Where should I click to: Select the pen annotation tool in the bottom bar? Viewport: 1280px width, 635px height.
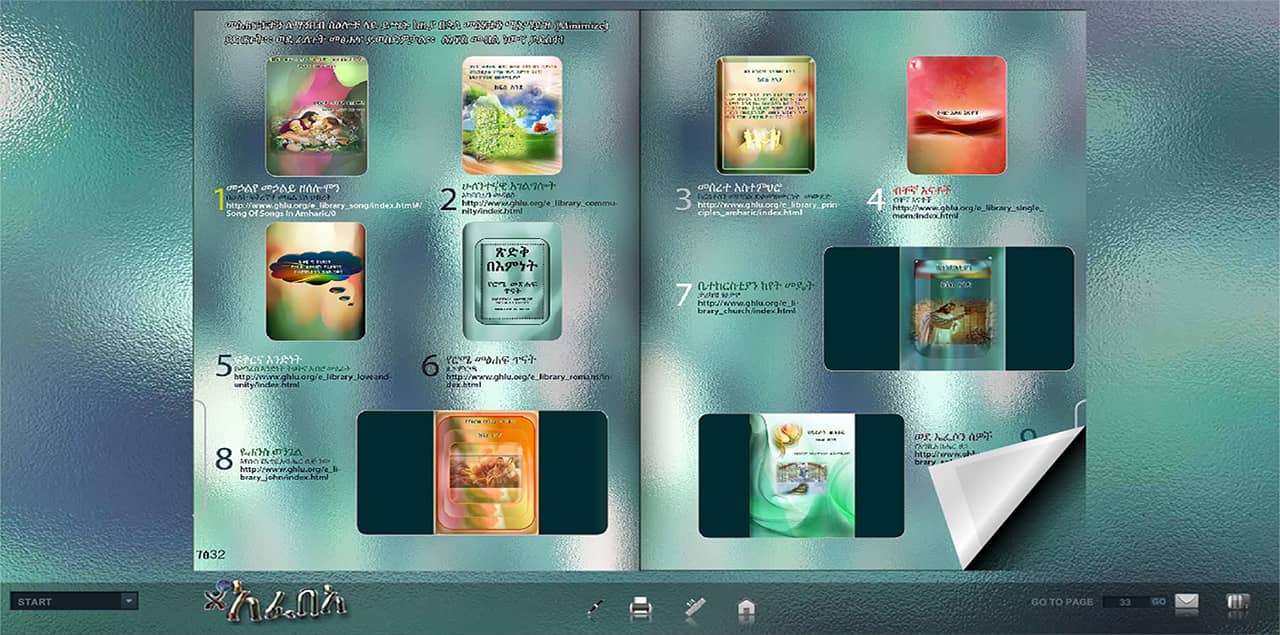597,605
